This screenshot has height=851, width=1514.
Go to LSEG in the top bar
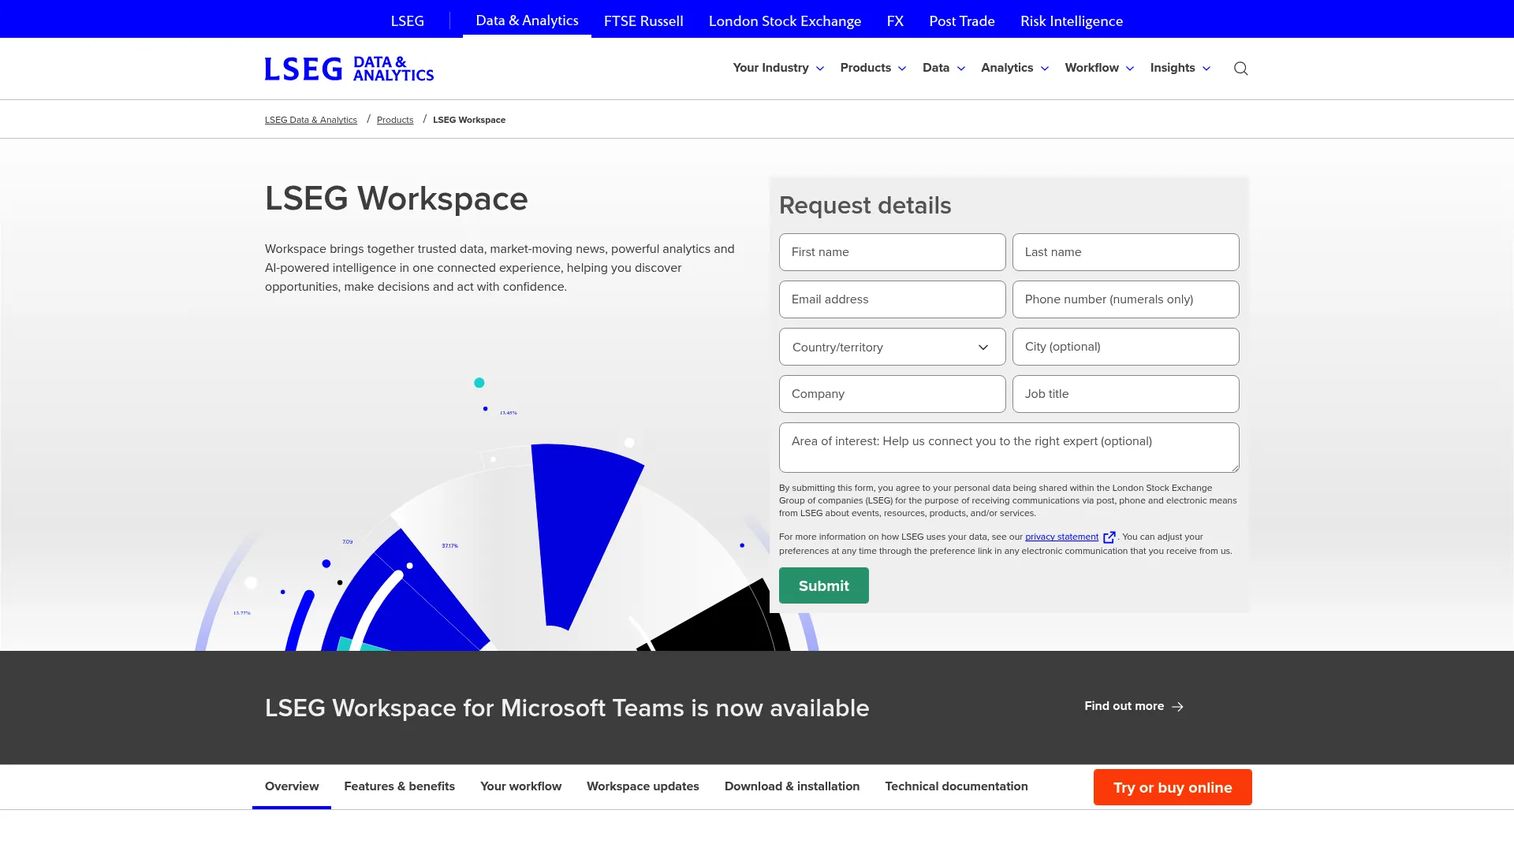tap(407, 21)
